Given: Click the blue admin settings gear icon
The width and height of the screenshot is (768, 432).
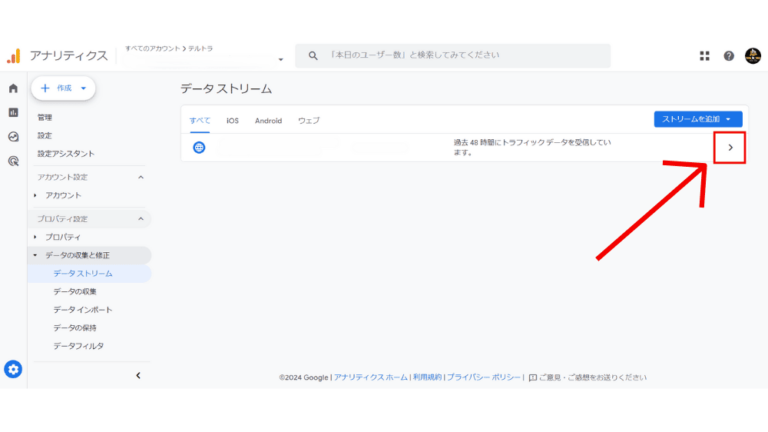Looking at the screenshot, I should point(13,369).
